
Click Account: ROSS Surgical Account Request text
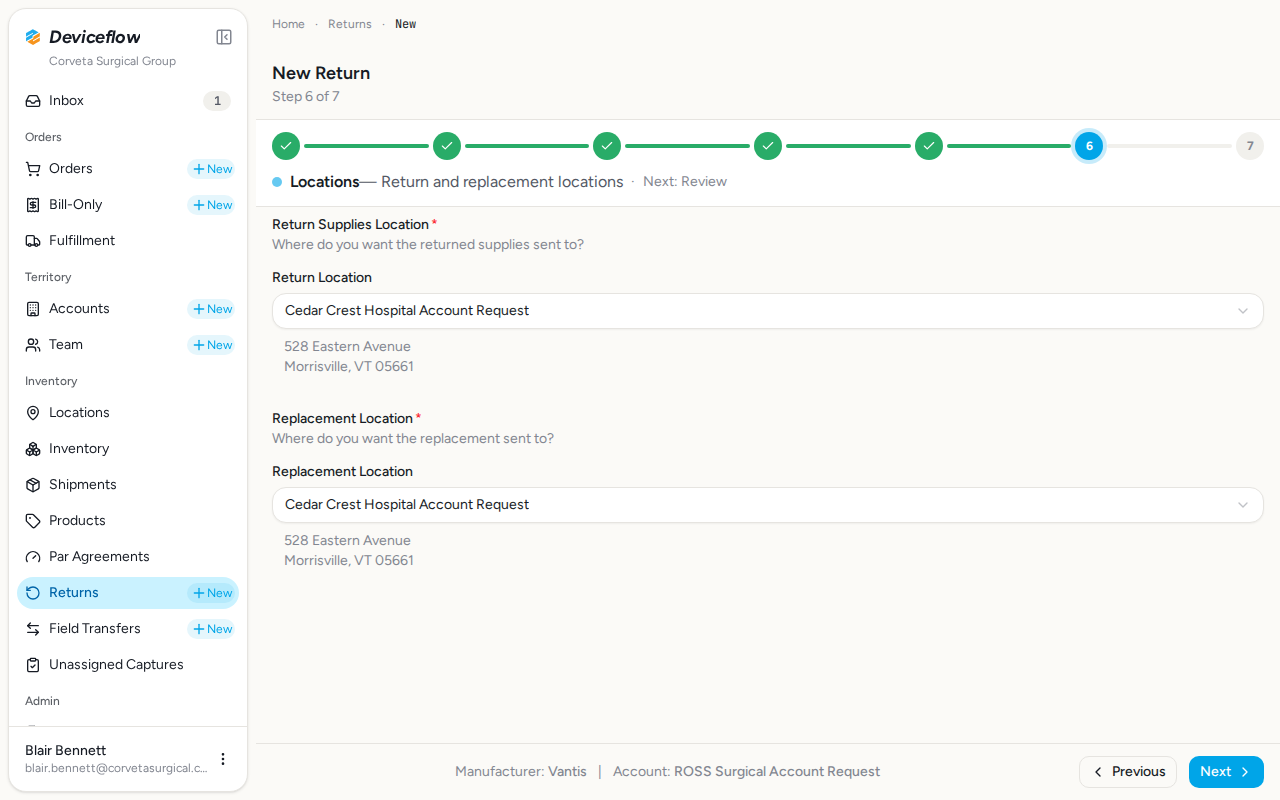[x=747, y=772]
